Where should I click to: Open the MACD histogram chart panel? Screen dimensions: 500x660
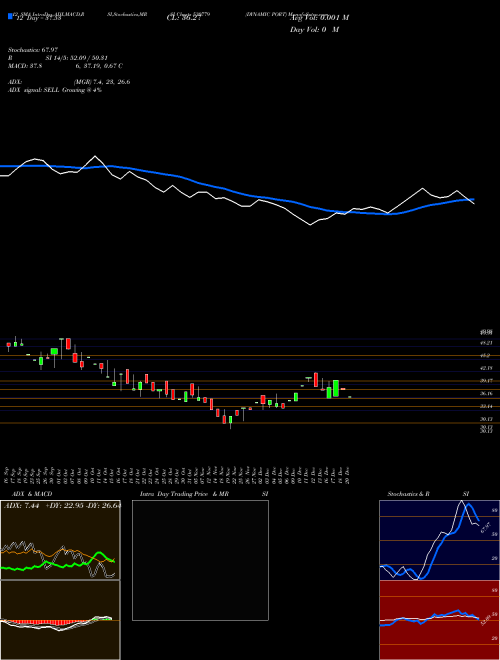point(60,620)
